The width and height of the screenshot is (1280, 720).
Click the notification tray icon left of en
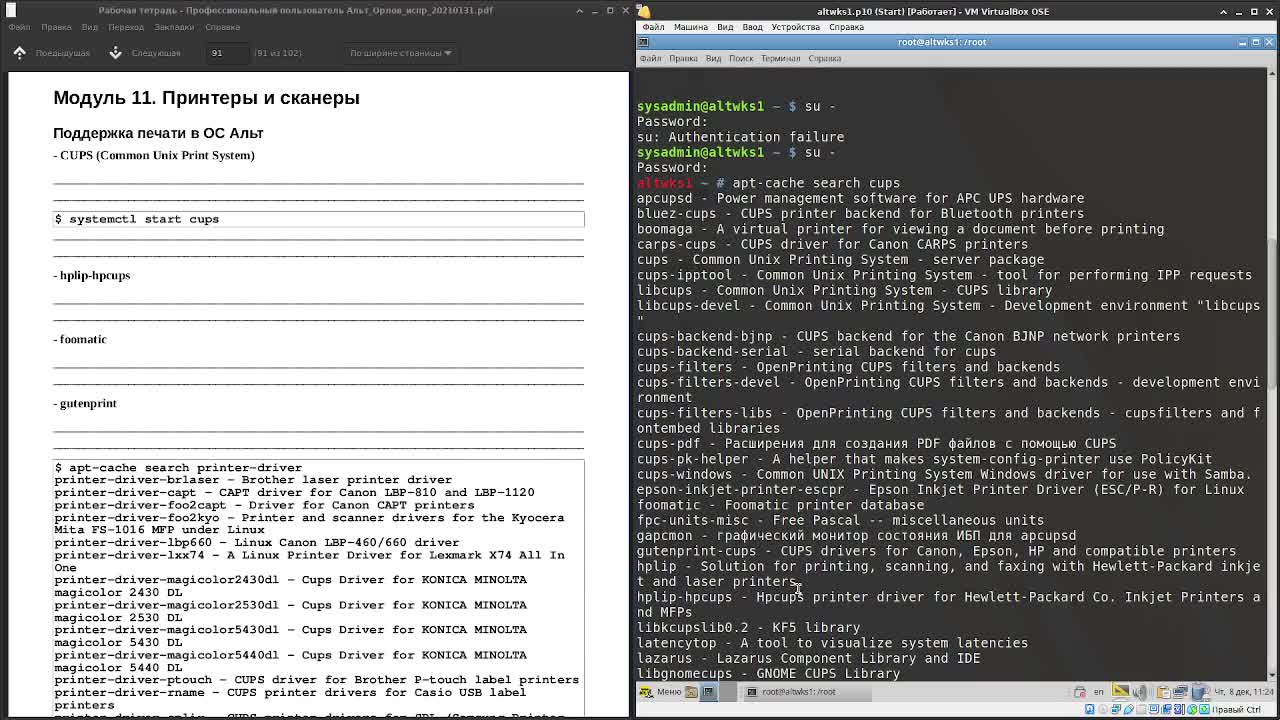tap(1079, 692)
